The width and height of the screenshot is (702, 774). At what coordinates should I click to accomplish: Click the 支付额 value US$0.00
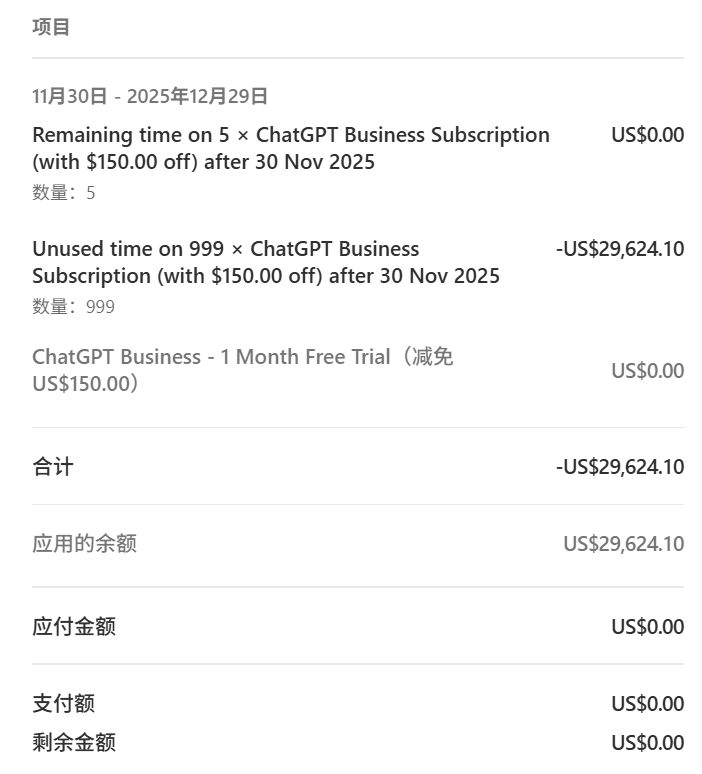point(647,704)
